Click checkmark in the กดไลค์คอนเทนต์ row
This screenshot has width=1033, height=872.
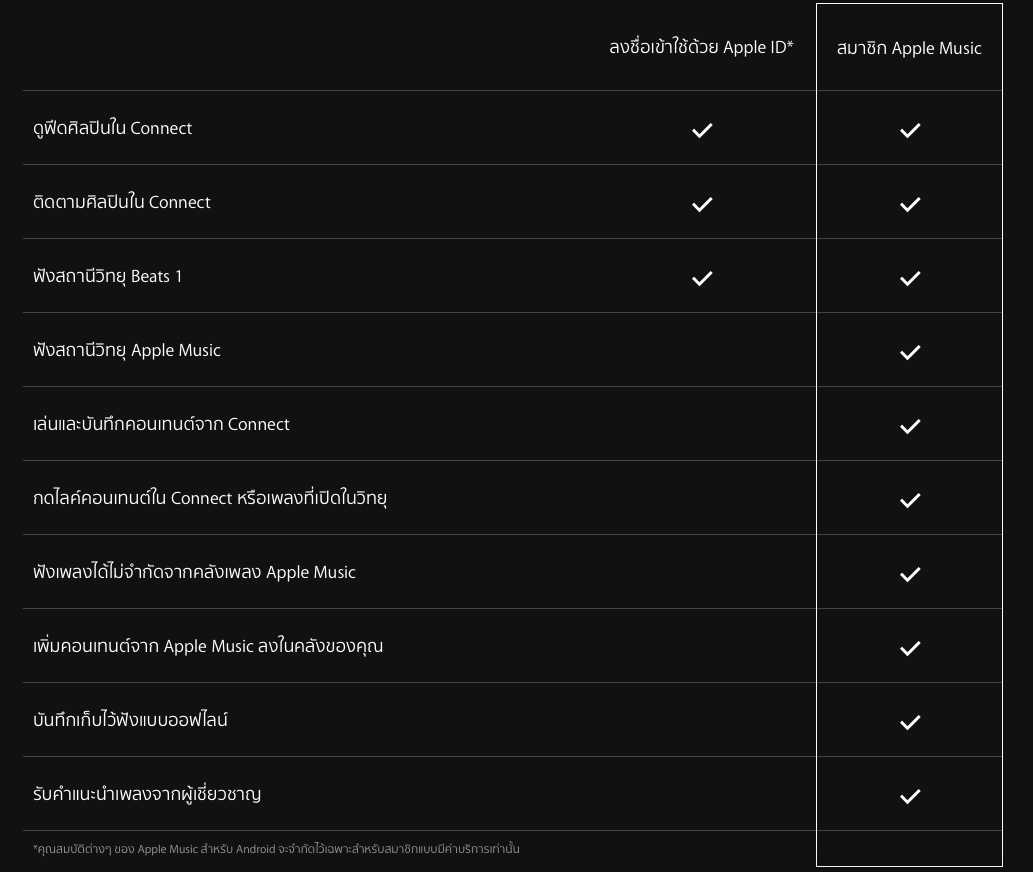910,500
